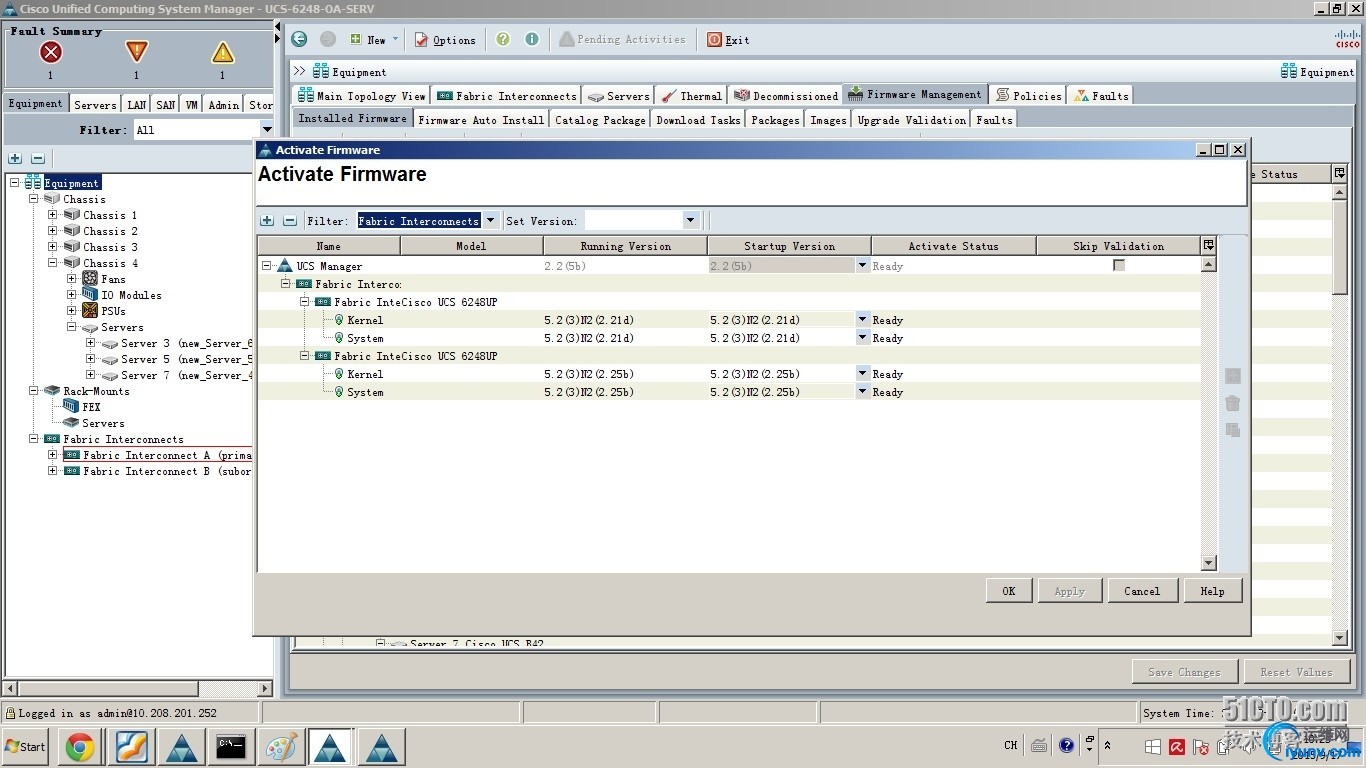Screen dimensions: 1366x768
Task: Click the column chooser icon behind dialog near Status
Action: [1340, 173]
